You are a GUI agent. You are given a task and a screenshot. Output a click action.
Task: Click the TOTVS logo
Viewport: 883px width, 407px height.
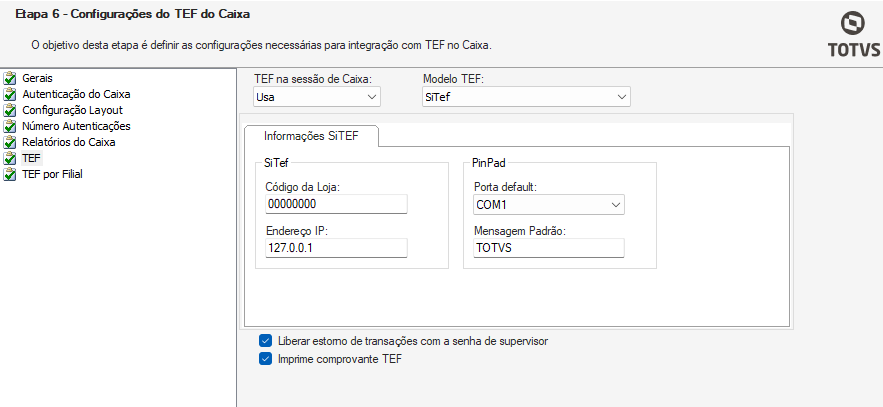[x=853, y=36]
